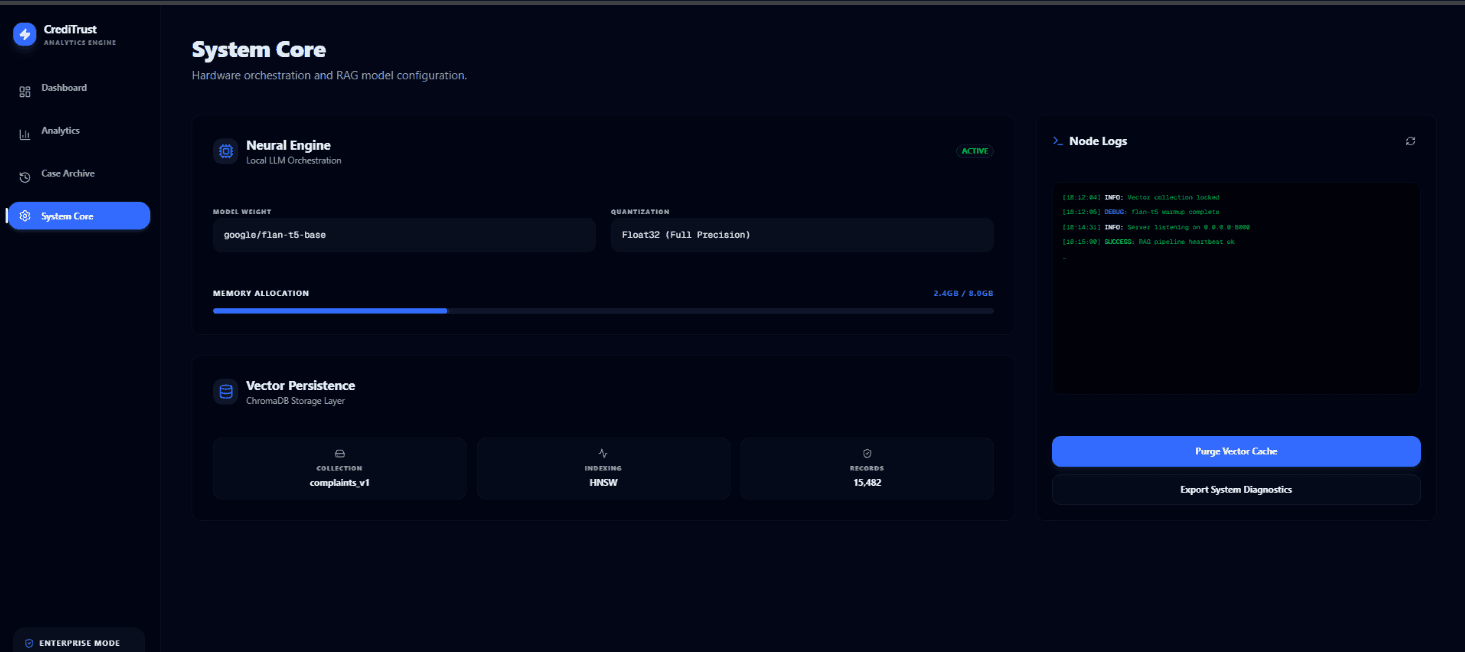Click the 2.4GB / 8.0GB memory readout

click(x=963, y=294)
